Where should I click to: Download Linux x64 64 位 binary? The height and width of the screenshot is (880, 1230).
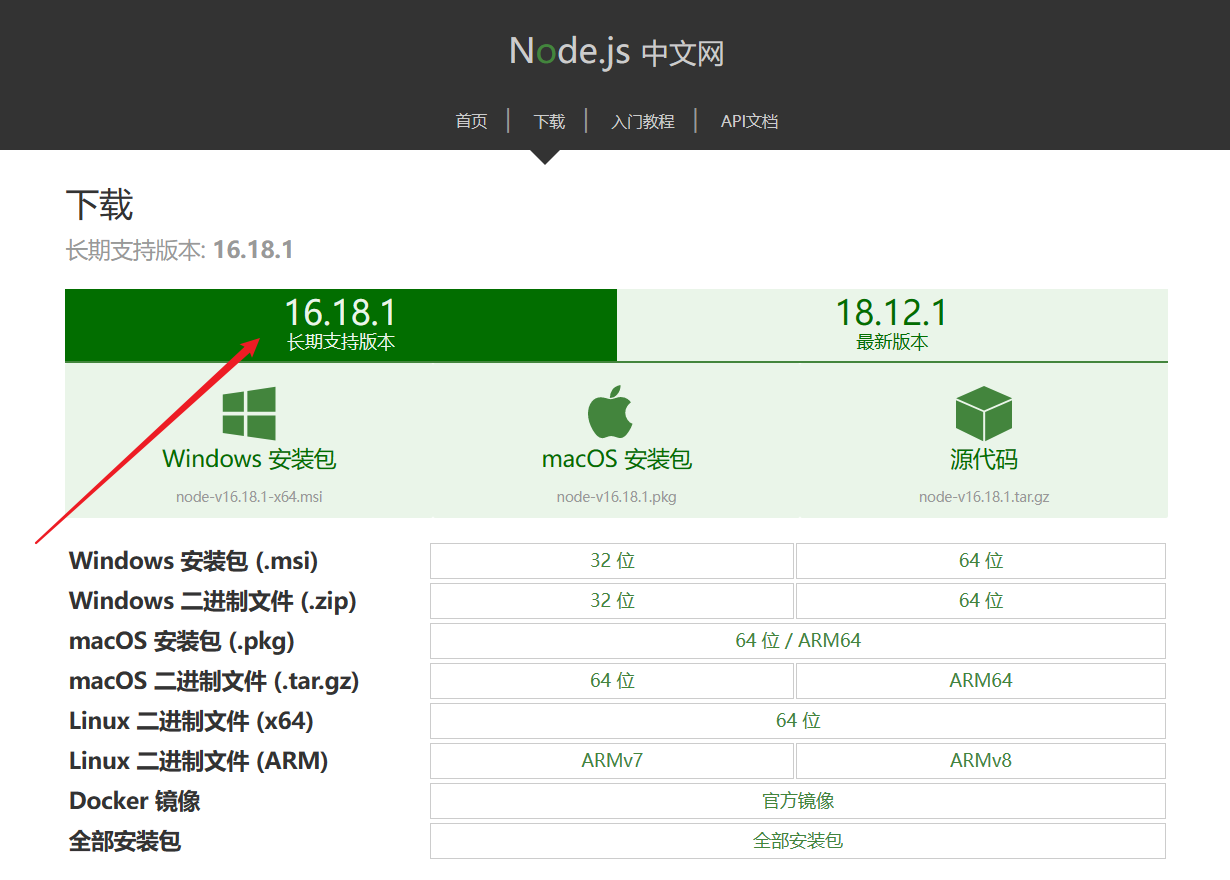[798, 721]
